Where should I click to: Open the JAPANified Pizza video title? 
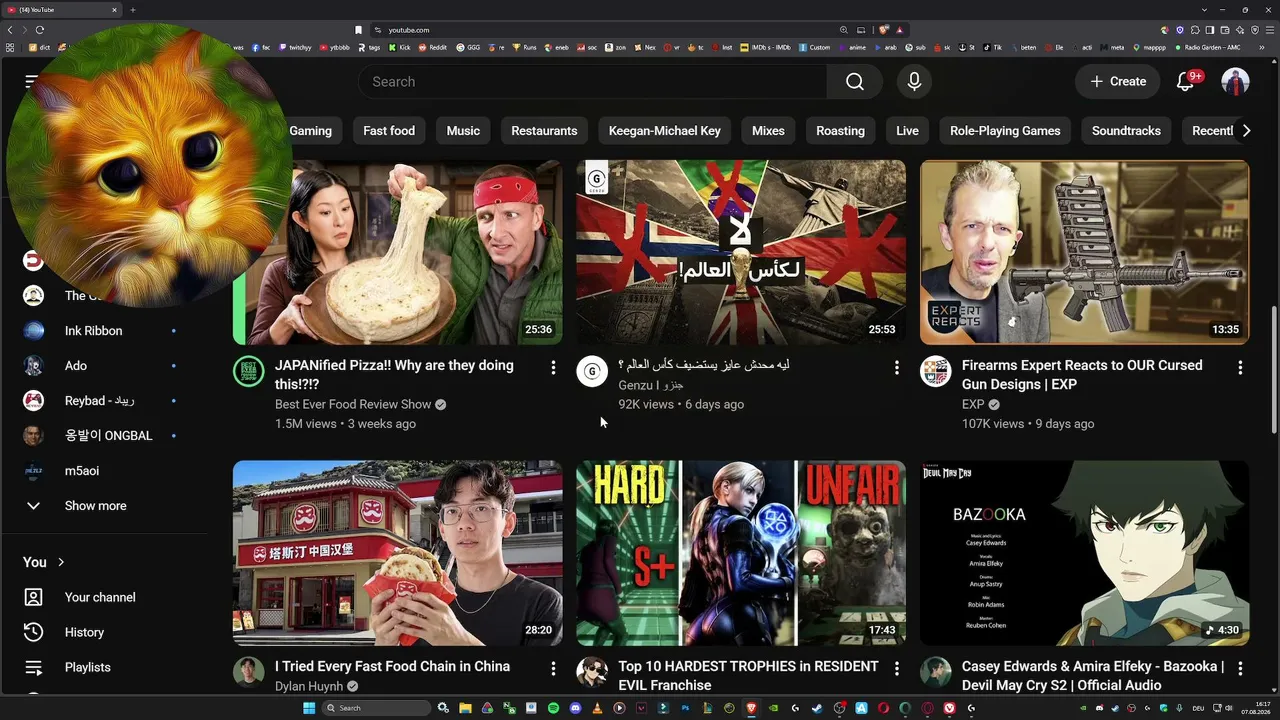pyautogui.click(x=395, y=375)
